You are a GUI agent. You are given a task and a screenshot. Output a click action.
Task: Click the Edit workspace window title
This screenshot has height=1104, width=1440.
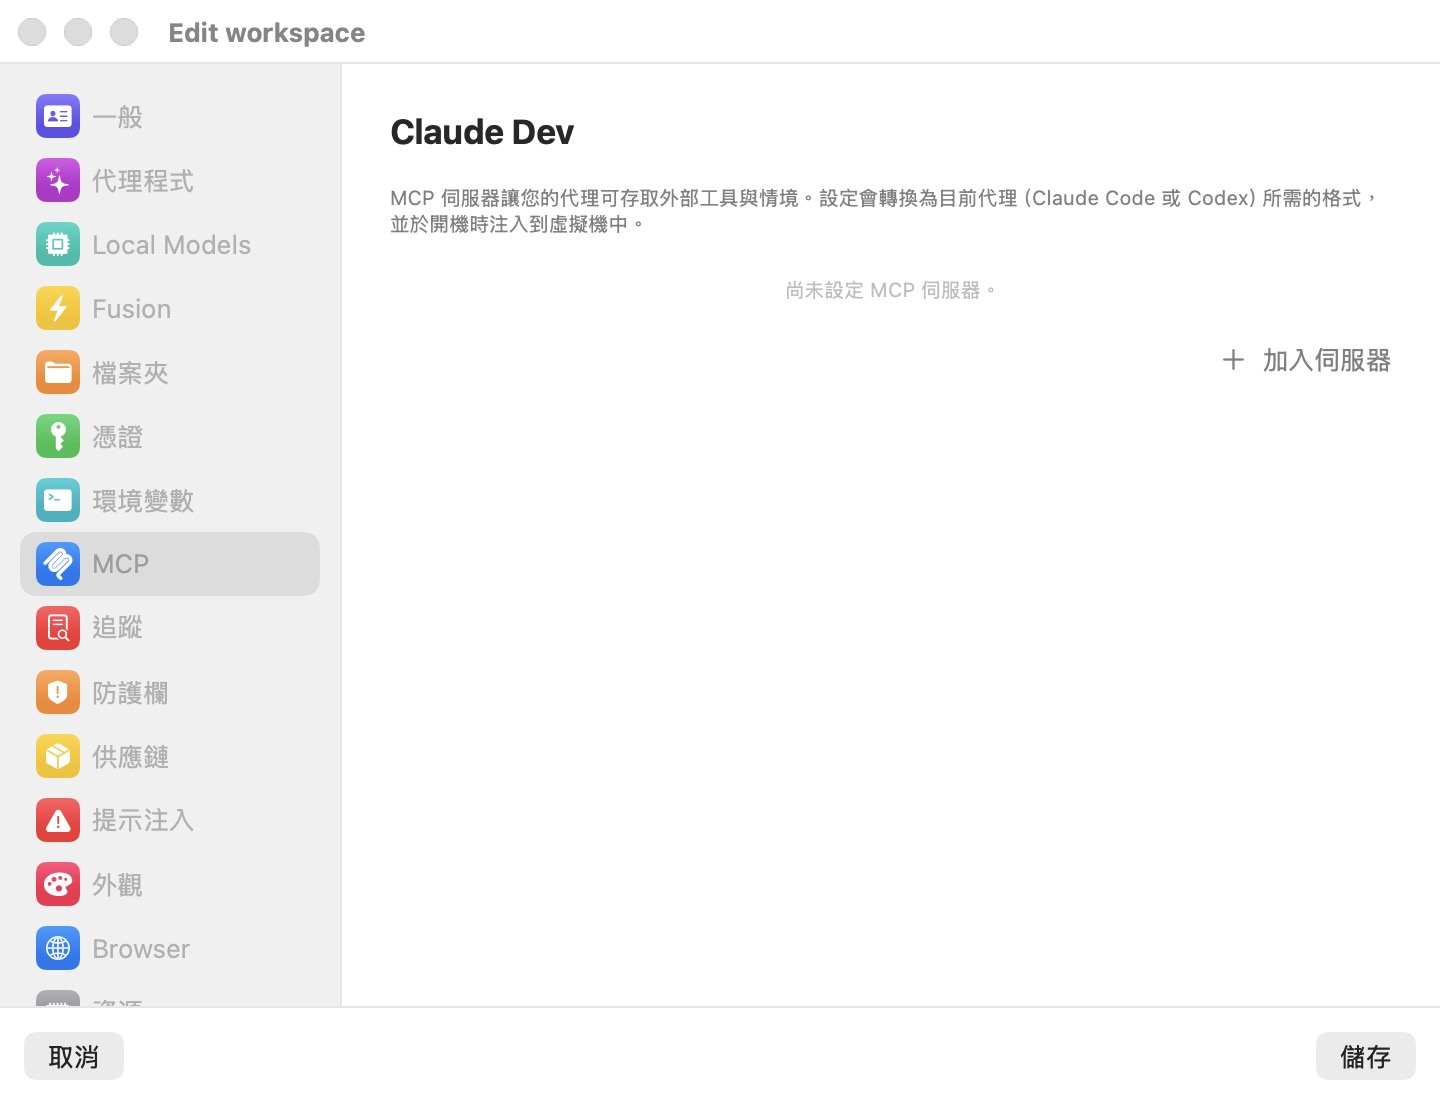click(267, 33)
